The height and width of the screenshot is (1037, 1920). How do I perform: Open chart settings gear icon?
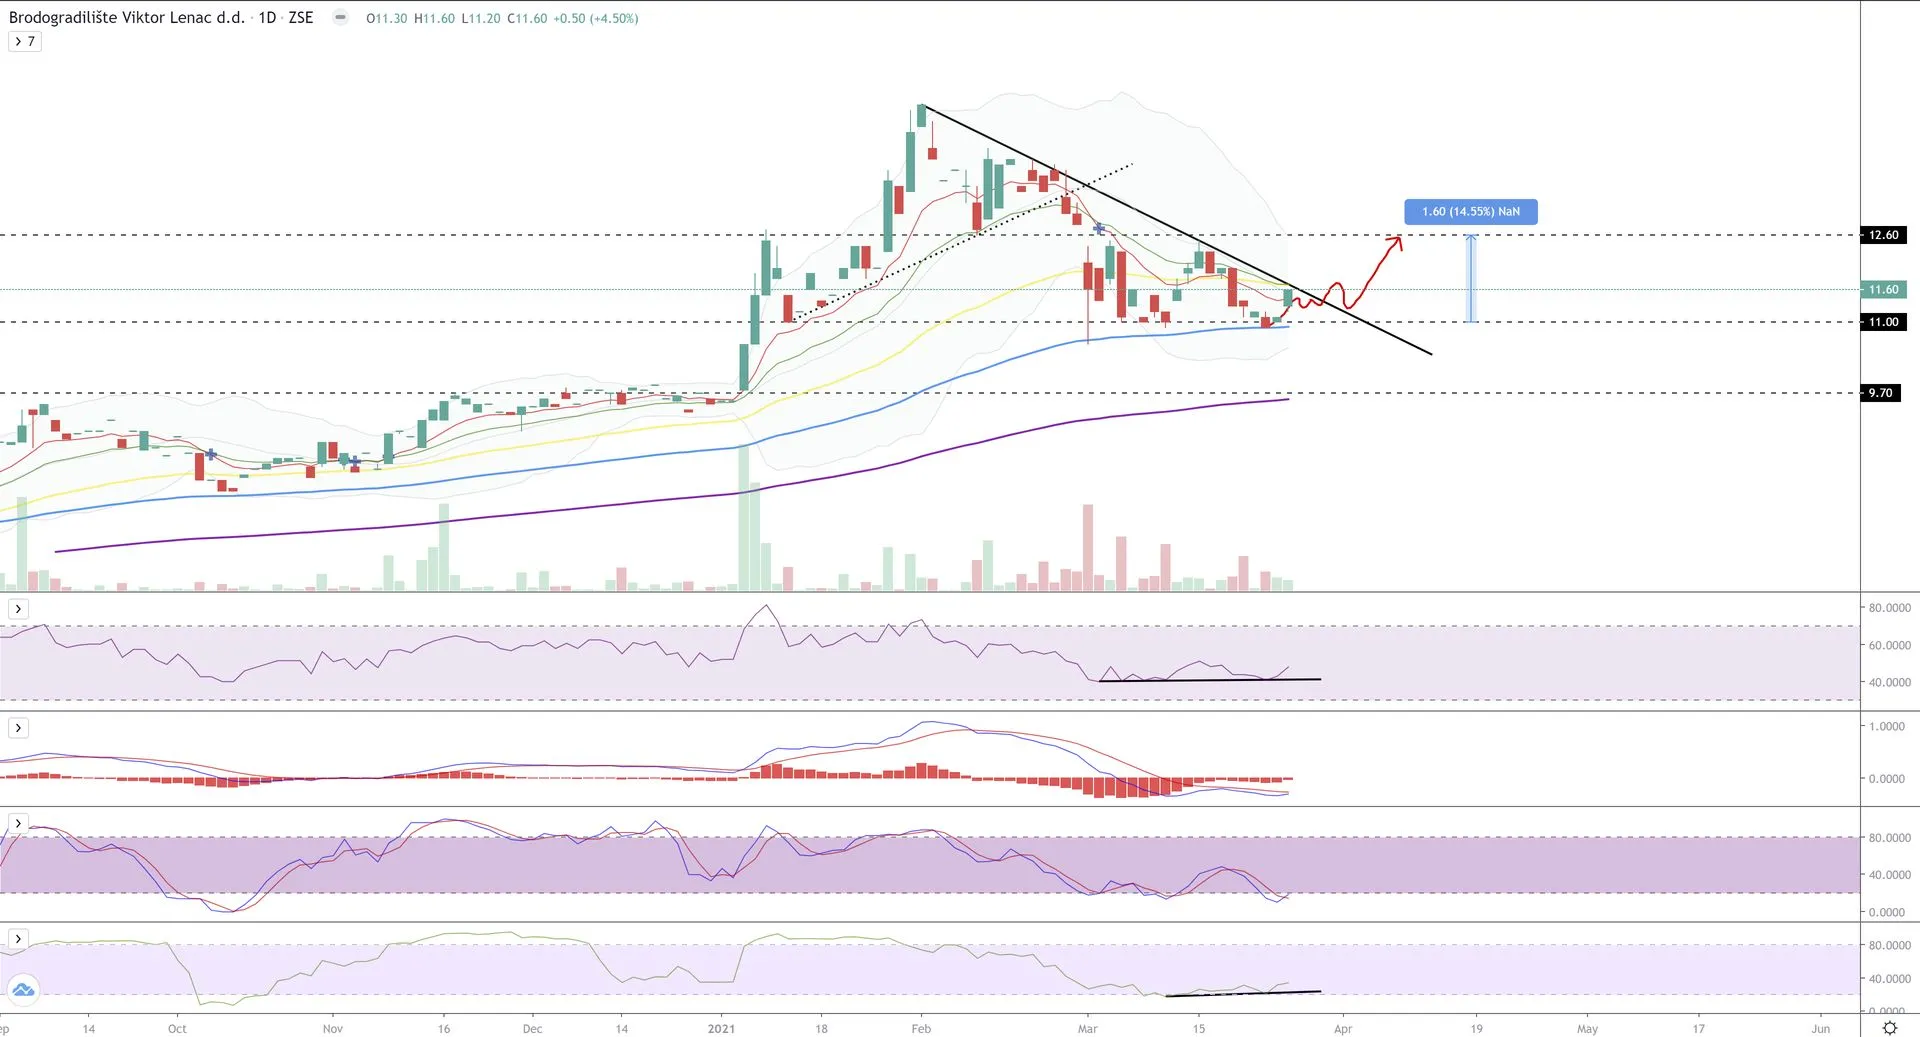click(1889, 1027)
